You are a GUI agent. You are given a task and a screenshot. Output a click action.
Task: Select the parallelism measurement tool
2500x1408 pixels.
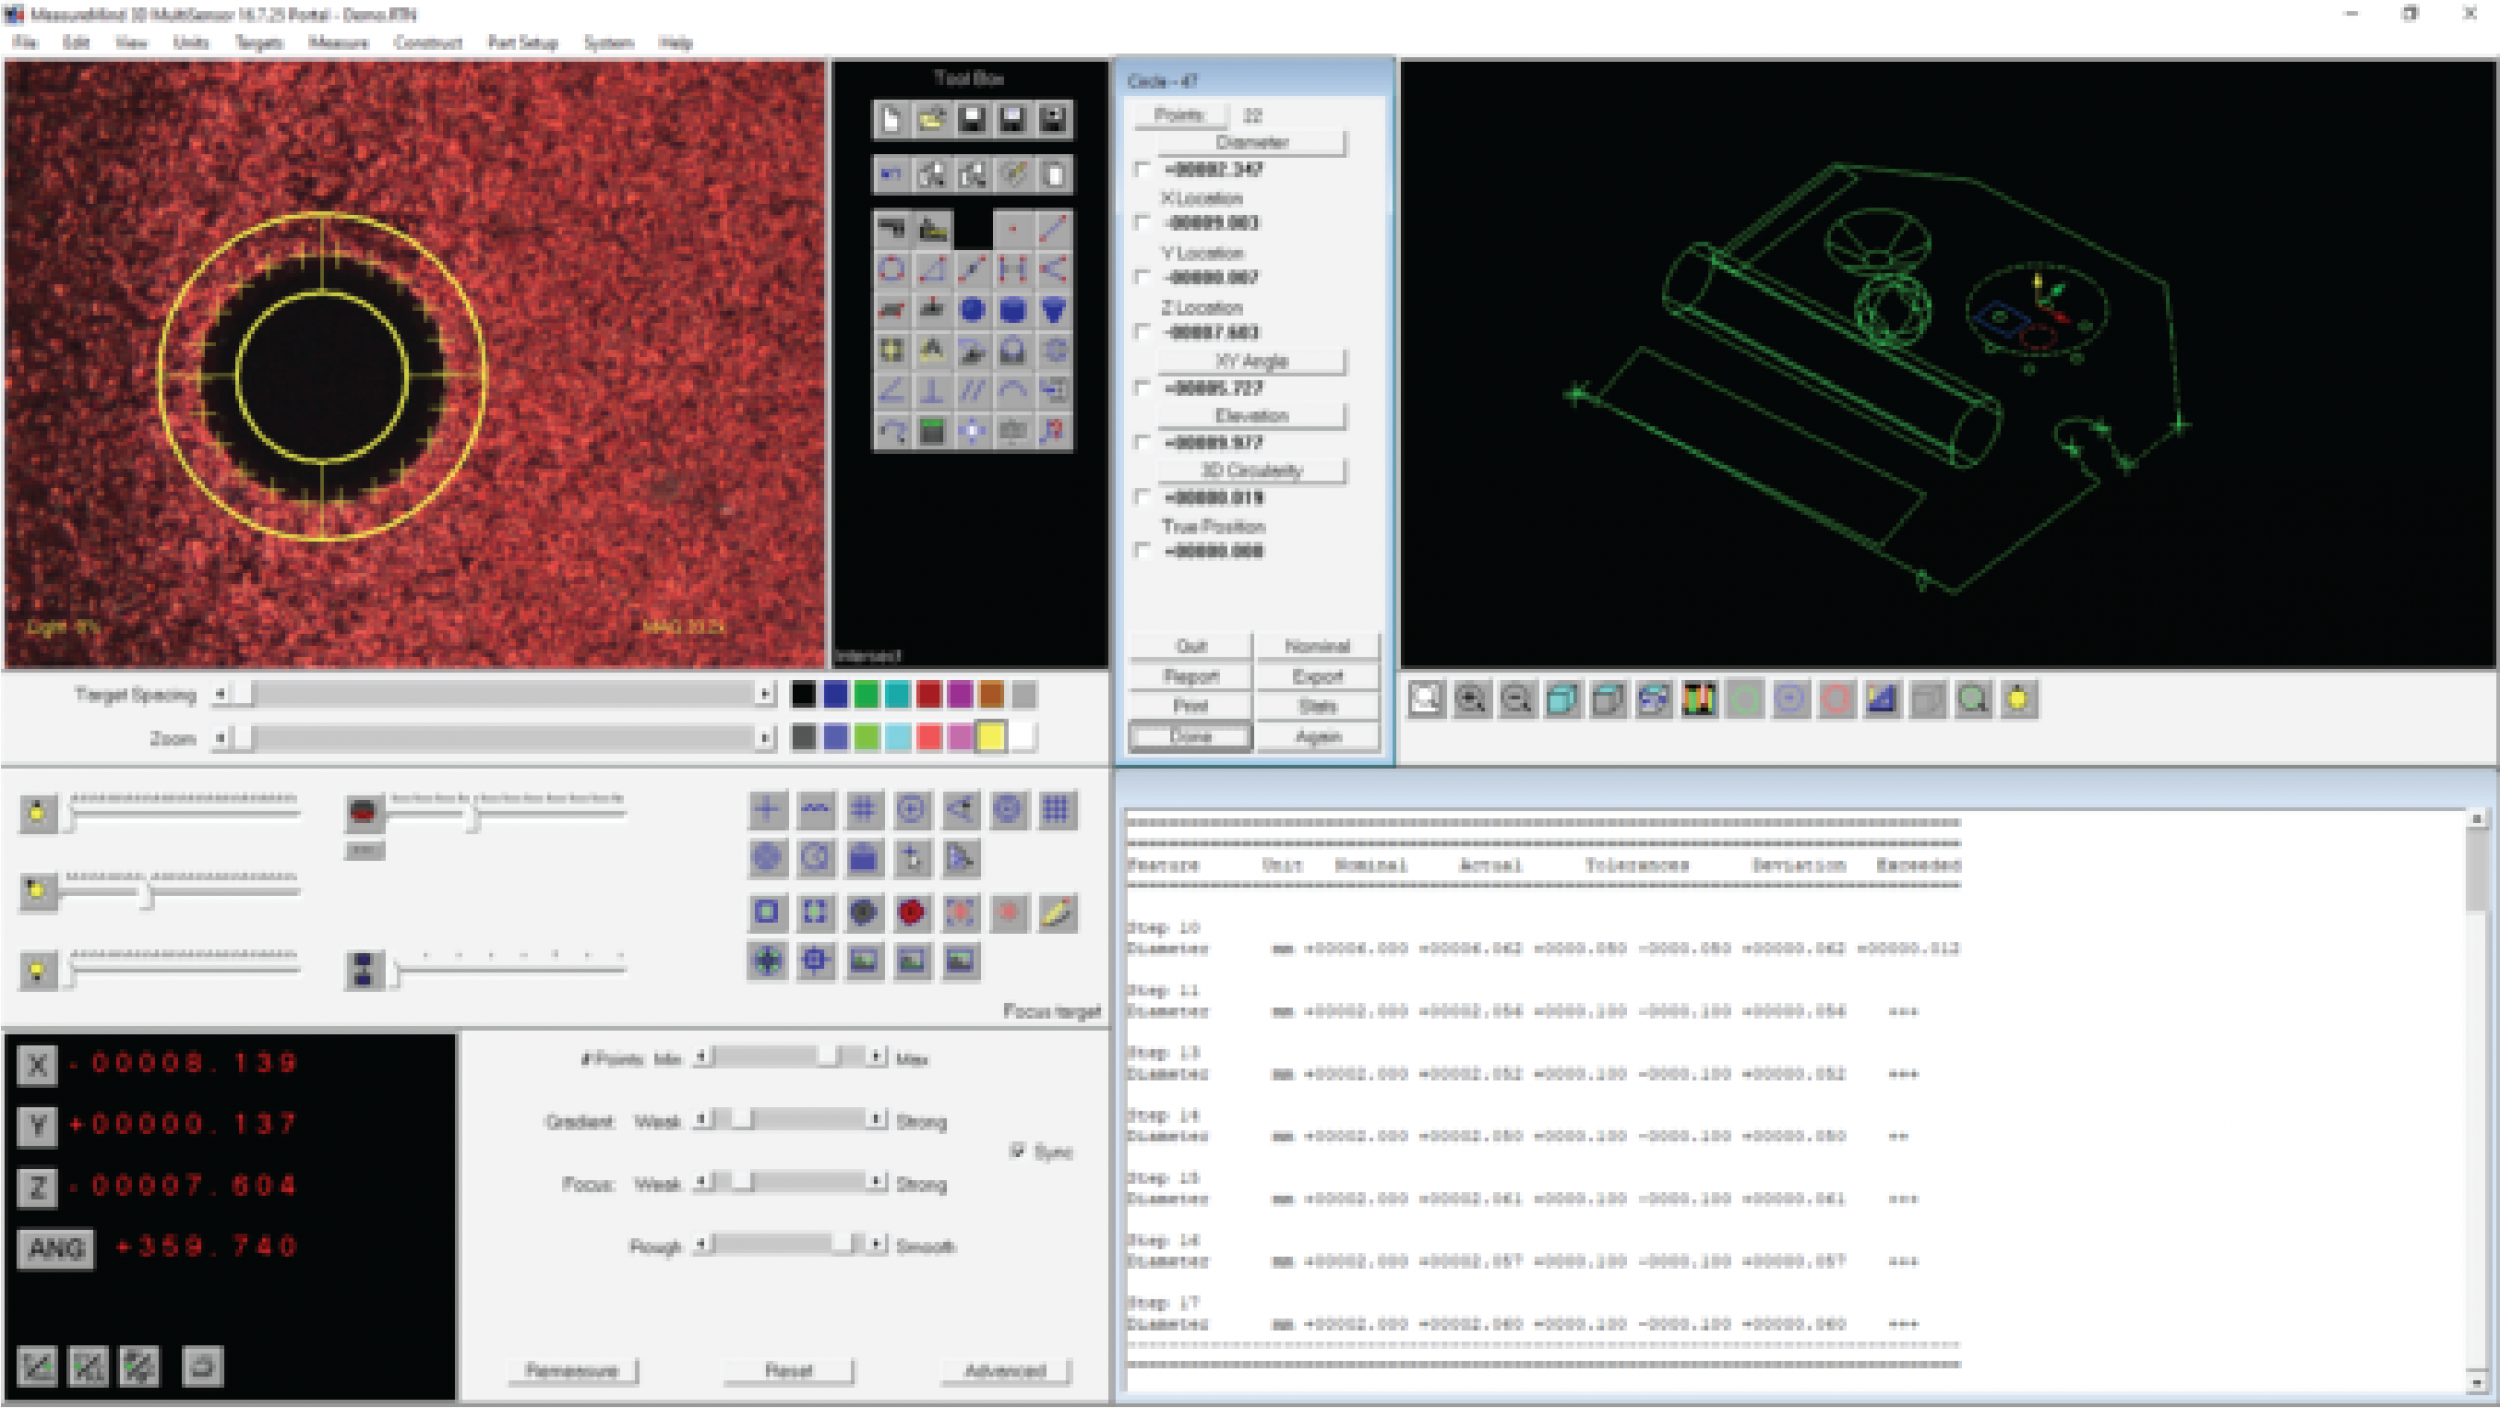pos(973,390)
